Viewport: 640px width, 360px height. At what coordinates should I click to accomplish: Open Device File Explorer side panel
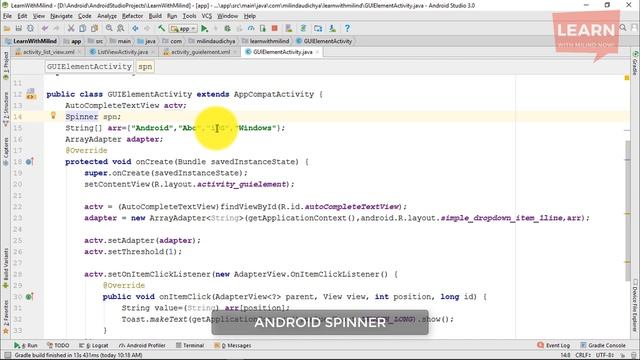coord(635,305)
